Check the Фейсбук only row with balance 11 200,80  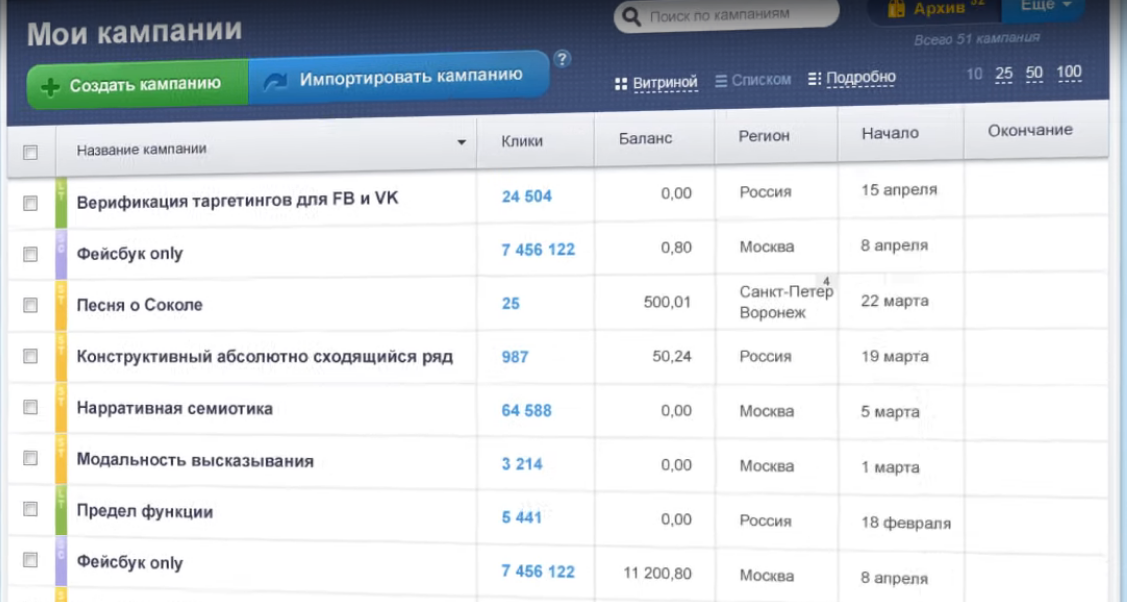[x=30, y=560]
